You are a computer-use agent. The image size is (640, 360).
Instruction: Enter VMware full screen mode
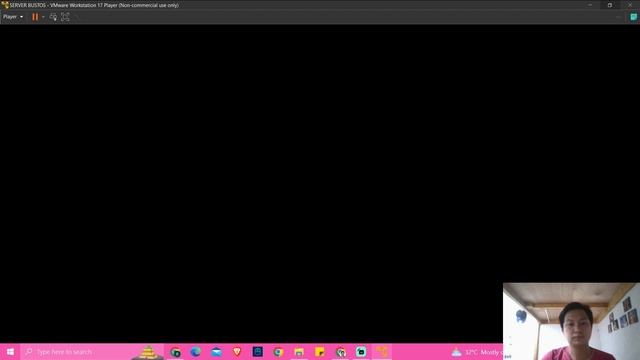tap(65, 17)
